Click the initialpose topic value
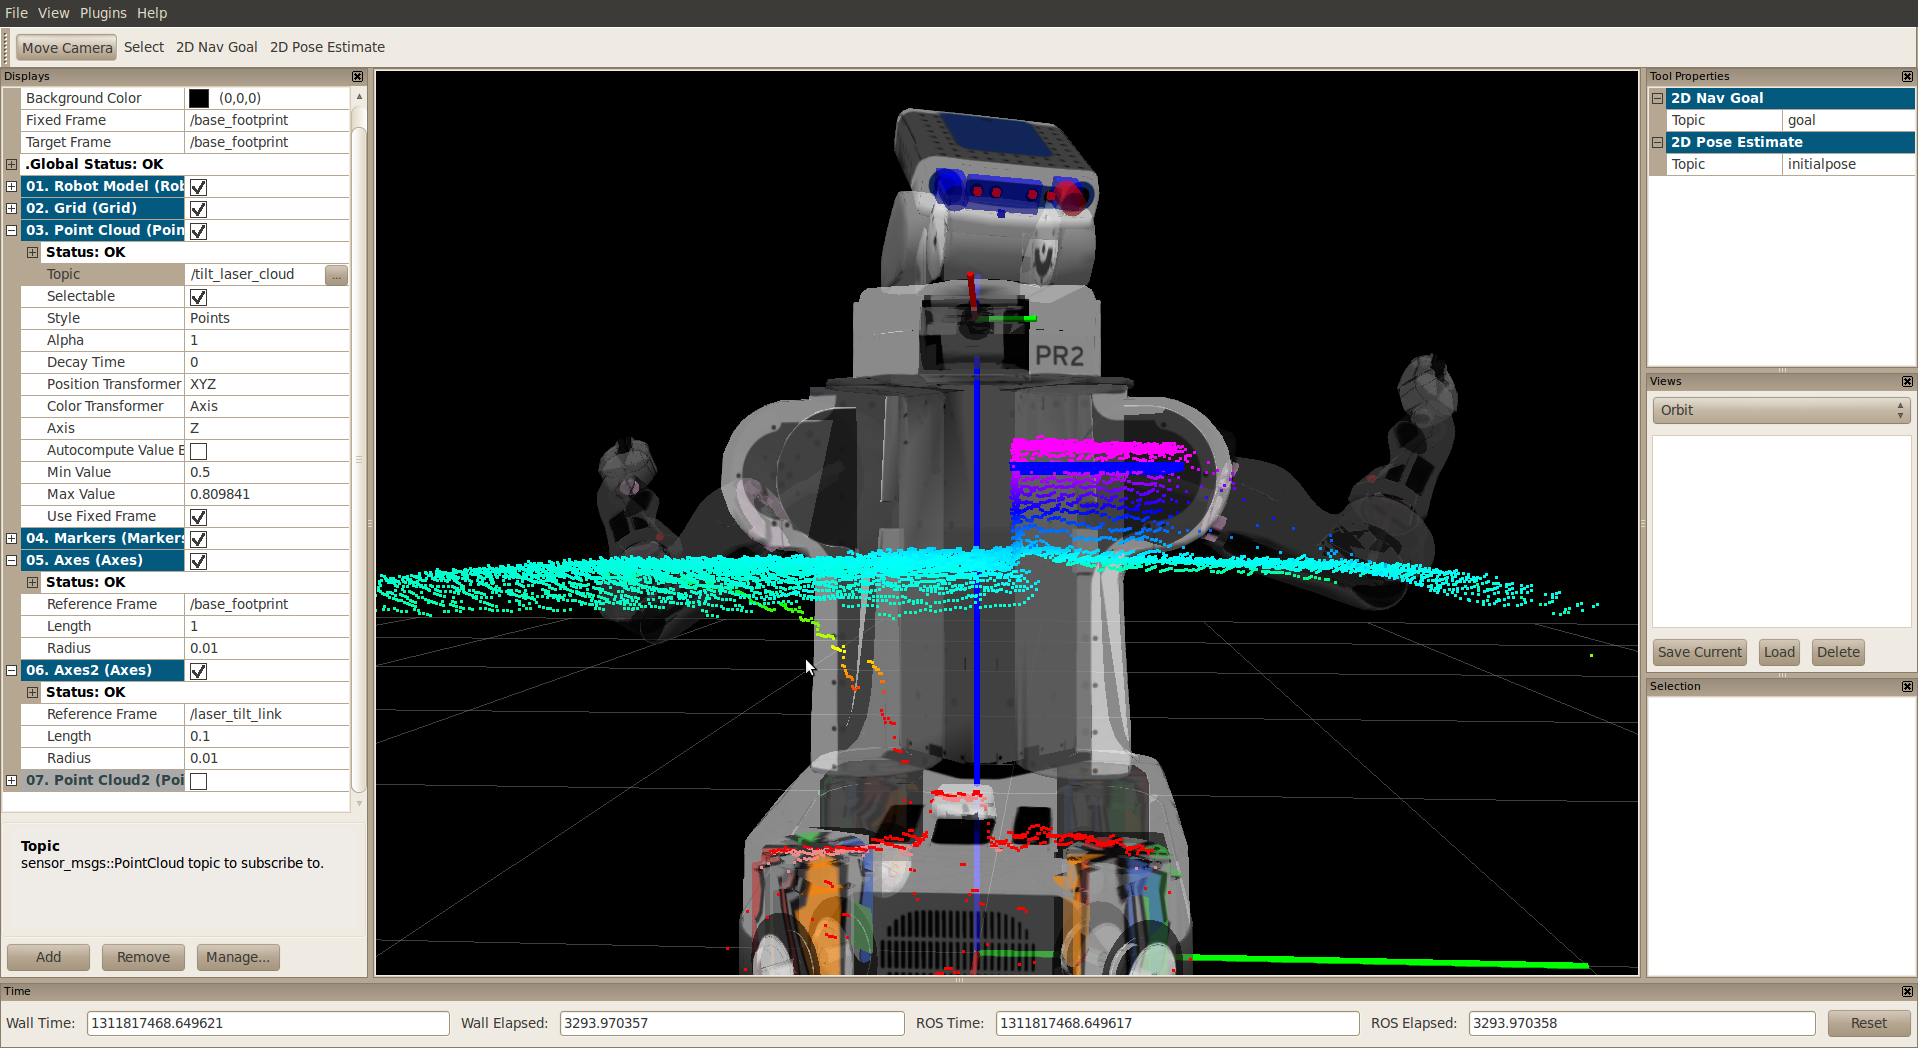Viewport: 1918px width, 1048px height. pyautogui.click(x=1848, y=164)
